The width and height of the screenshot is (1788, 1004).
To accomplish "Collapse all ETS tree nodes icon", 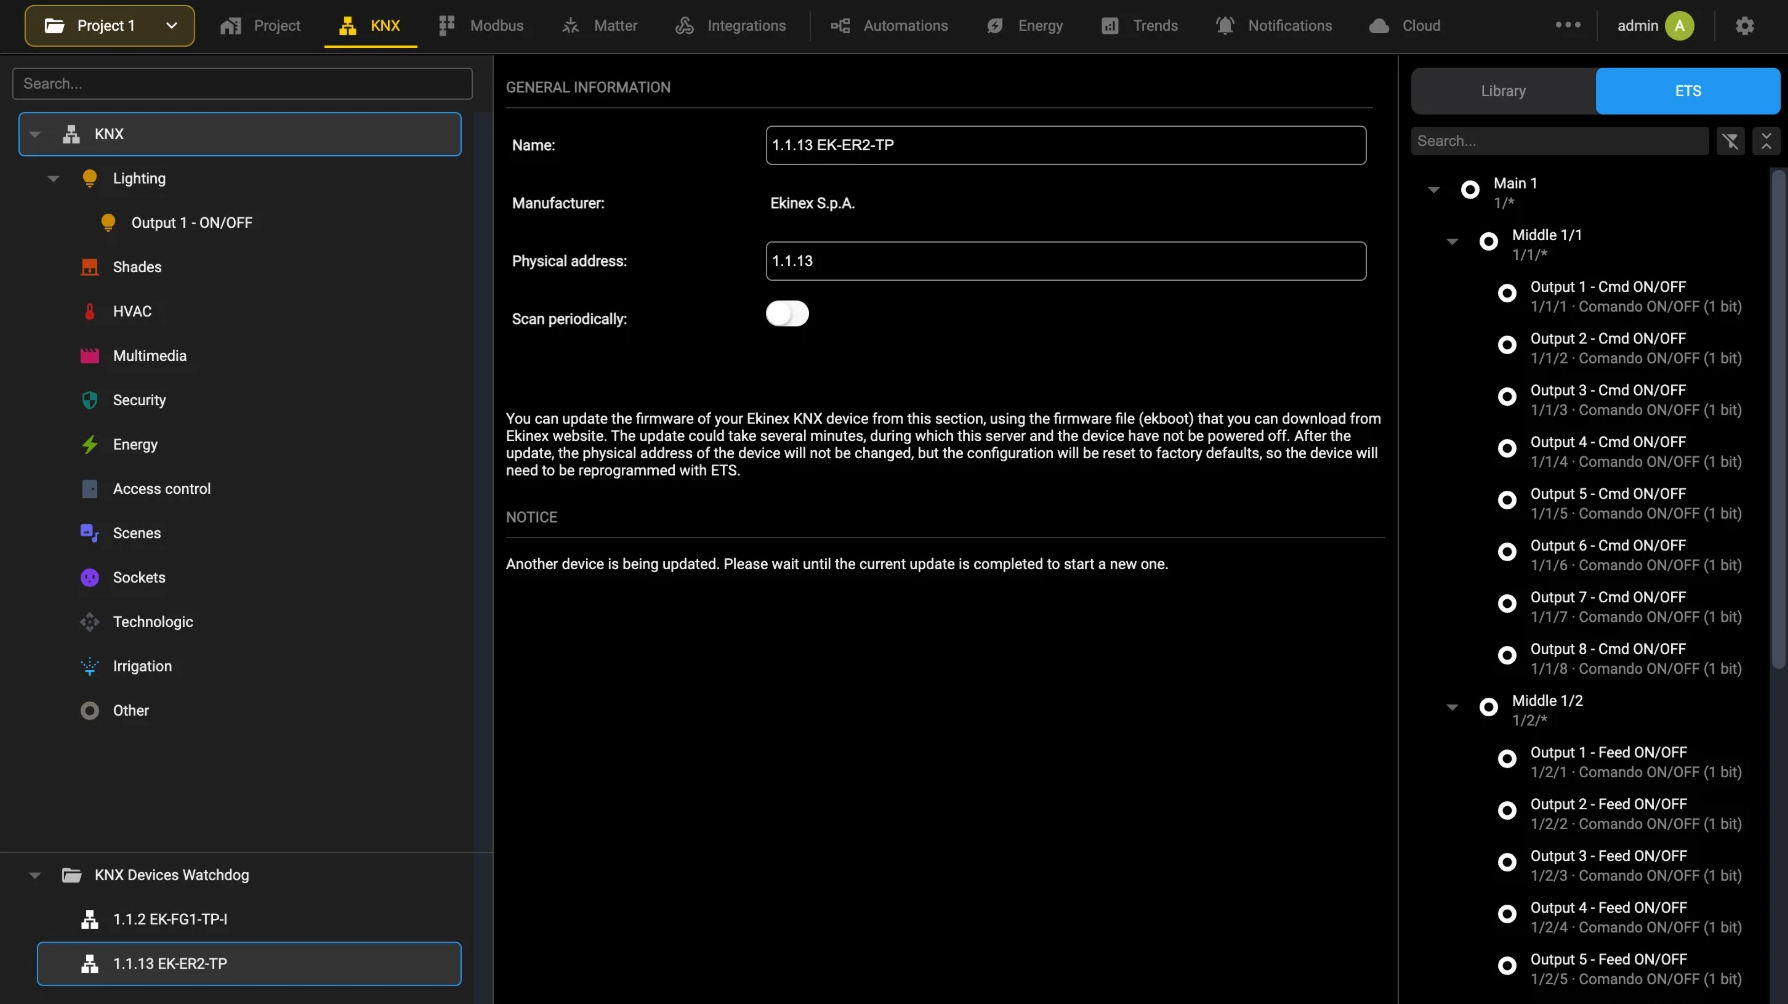I will [x=1766, y=141].
